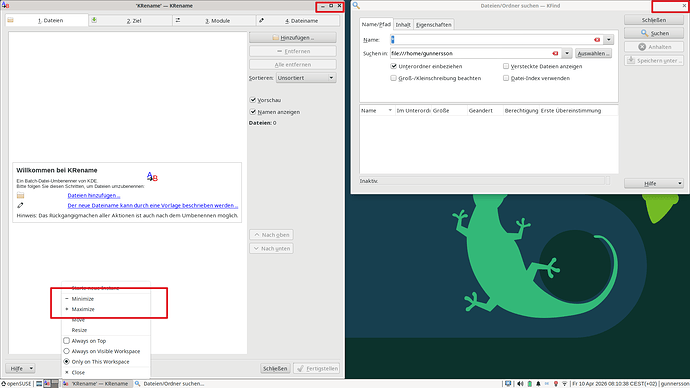Open the notification bell tray icon
The width and height of the screenshot is (690, 388).
[x=538, y=384]
